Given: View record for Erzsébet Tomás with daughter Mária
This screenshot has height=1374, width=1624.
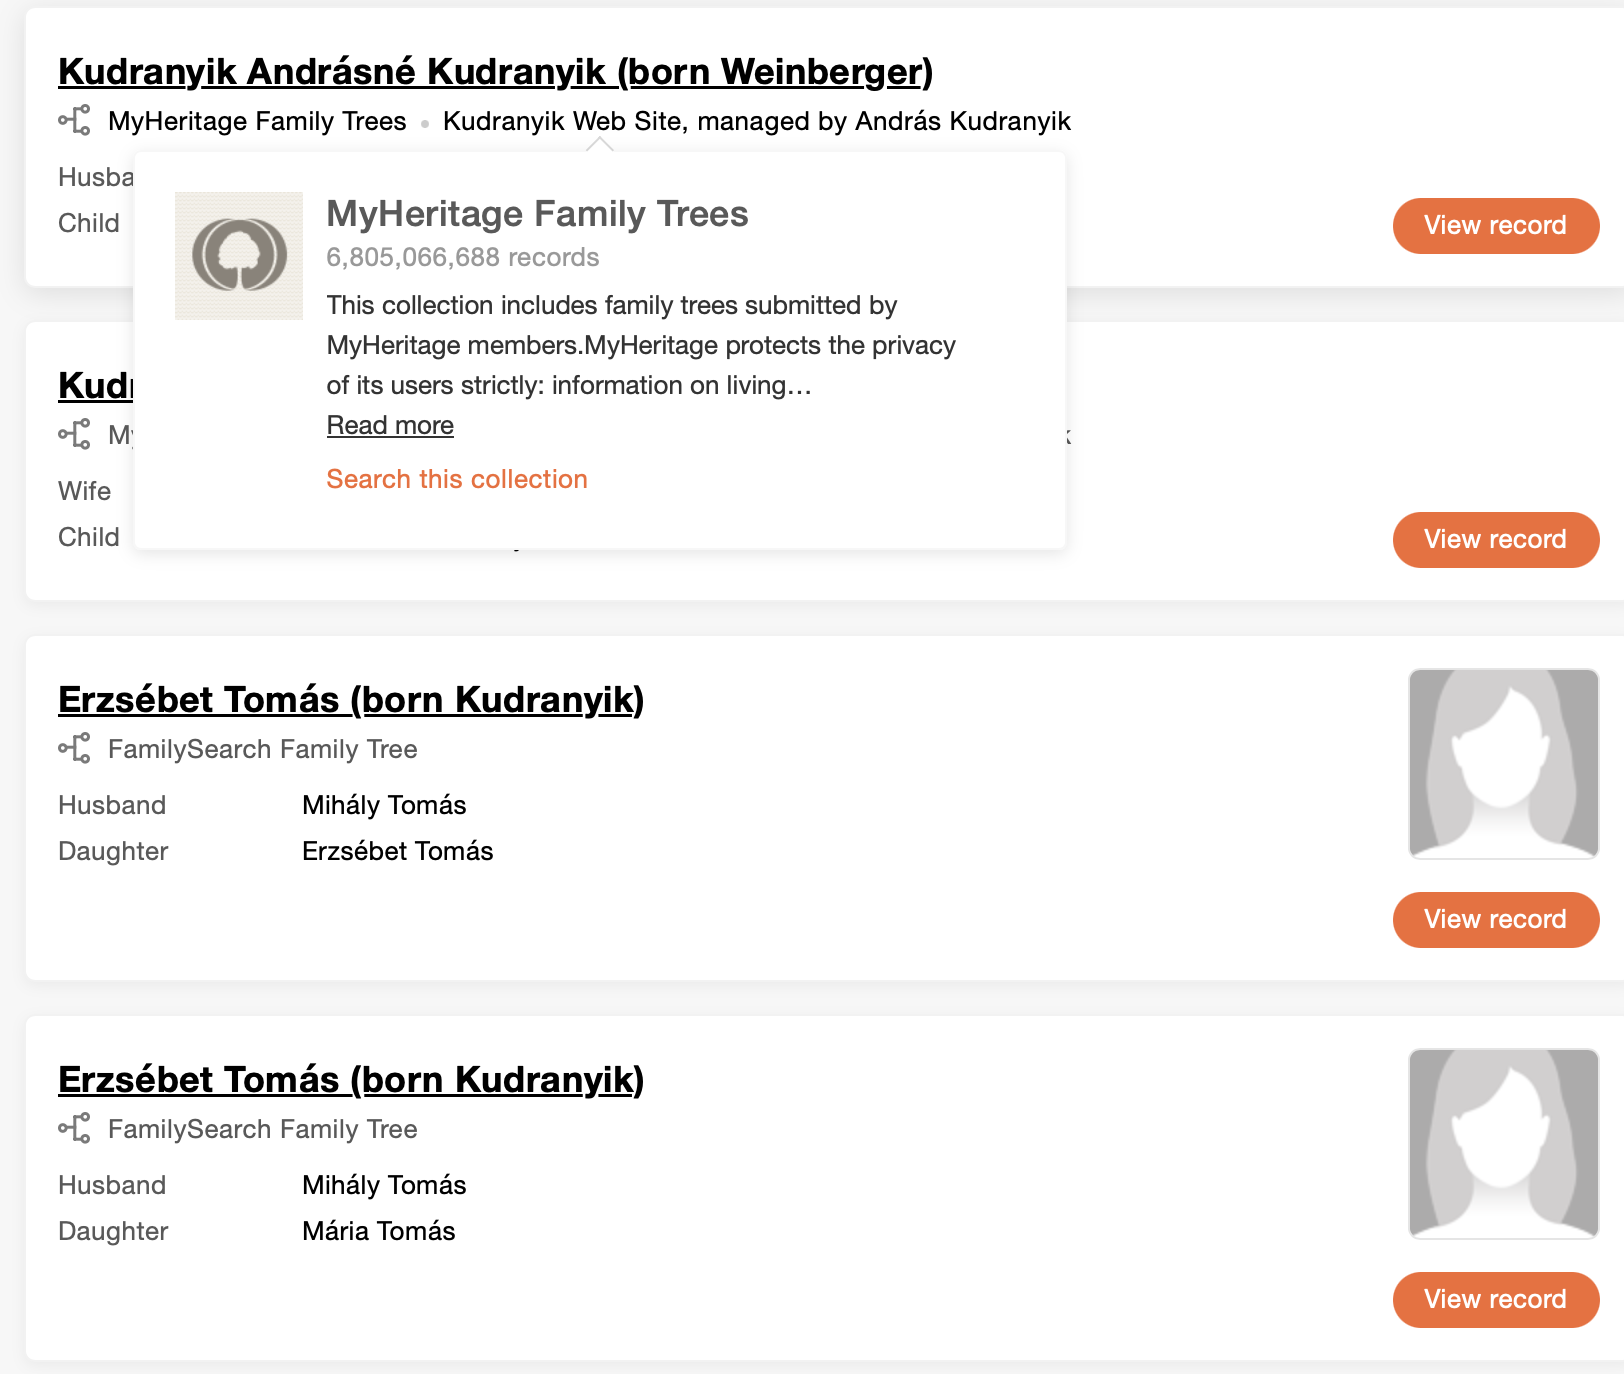Looking at the screenshot, I should pos(1495,1300).
